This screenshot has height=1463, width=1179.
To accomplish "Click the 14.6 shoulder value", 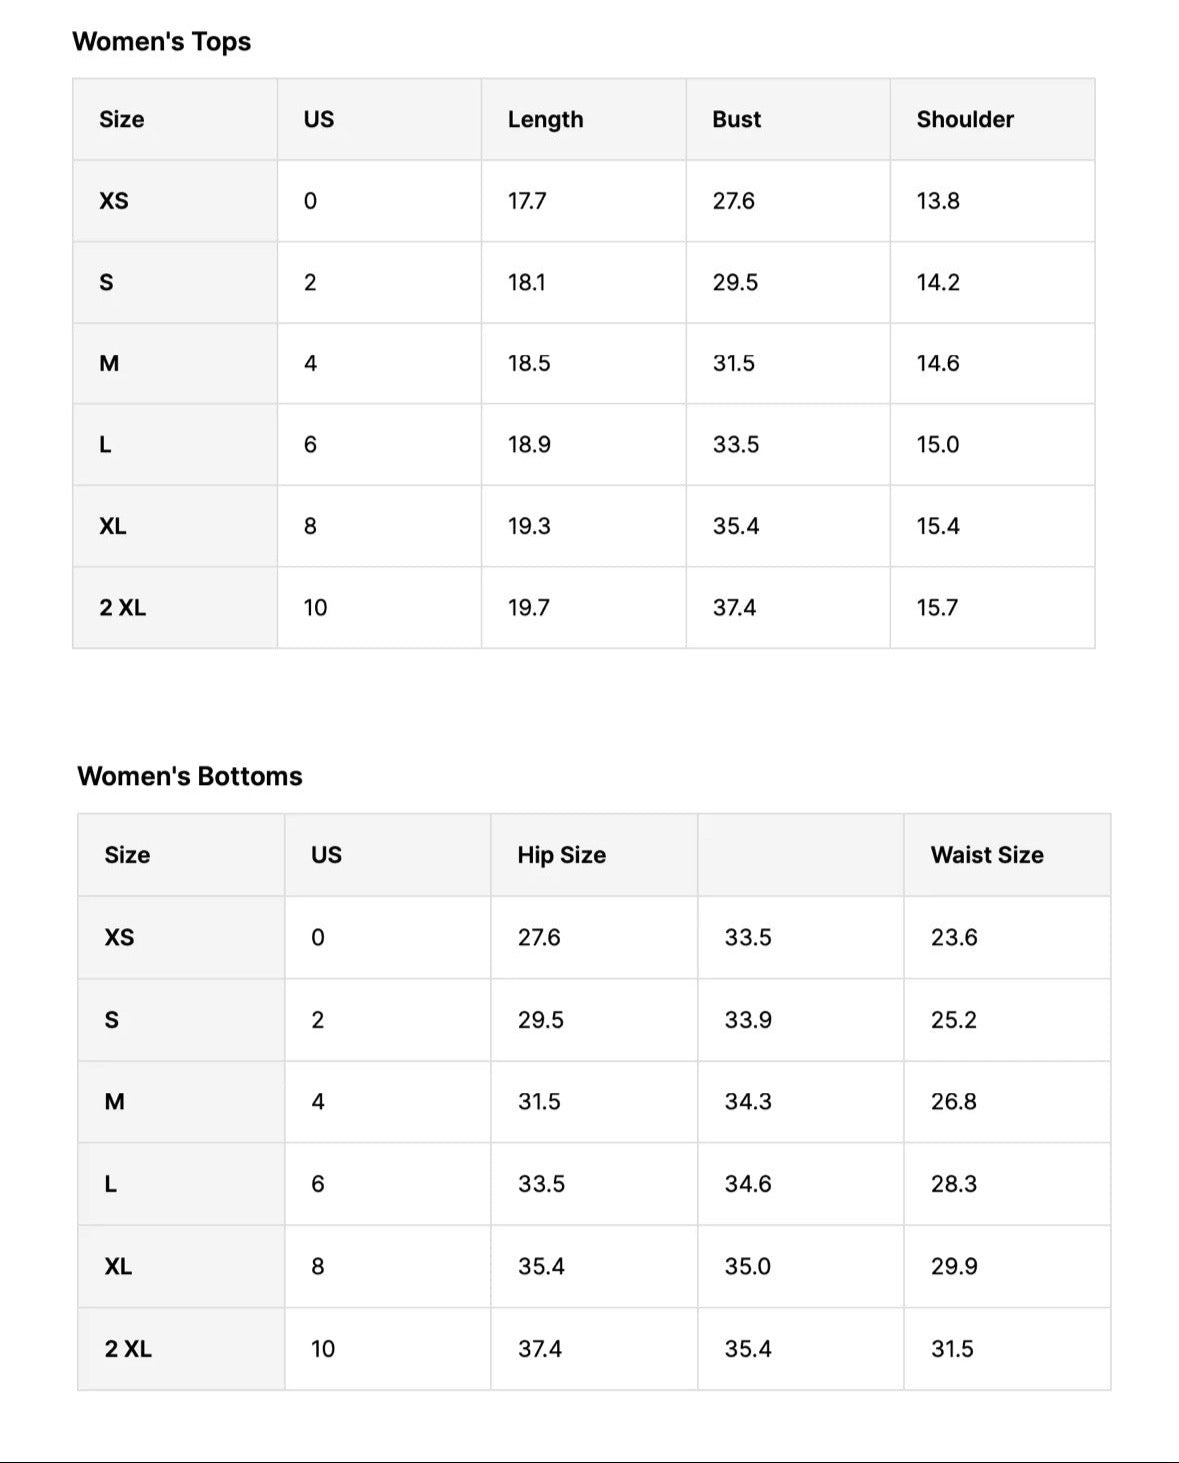I will click(938, 364).
